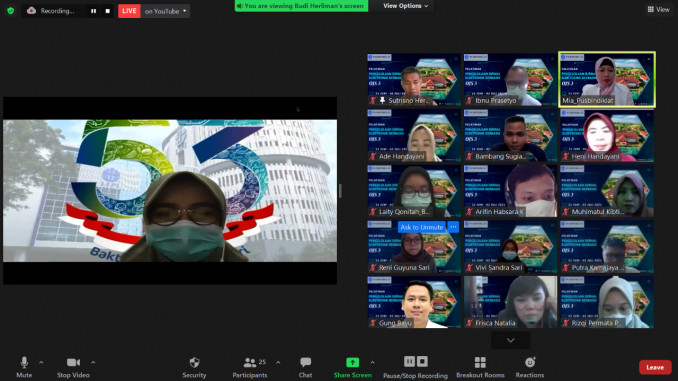
Task: Select Ibnu Prasetyo video tile
Action: point(510,80)
